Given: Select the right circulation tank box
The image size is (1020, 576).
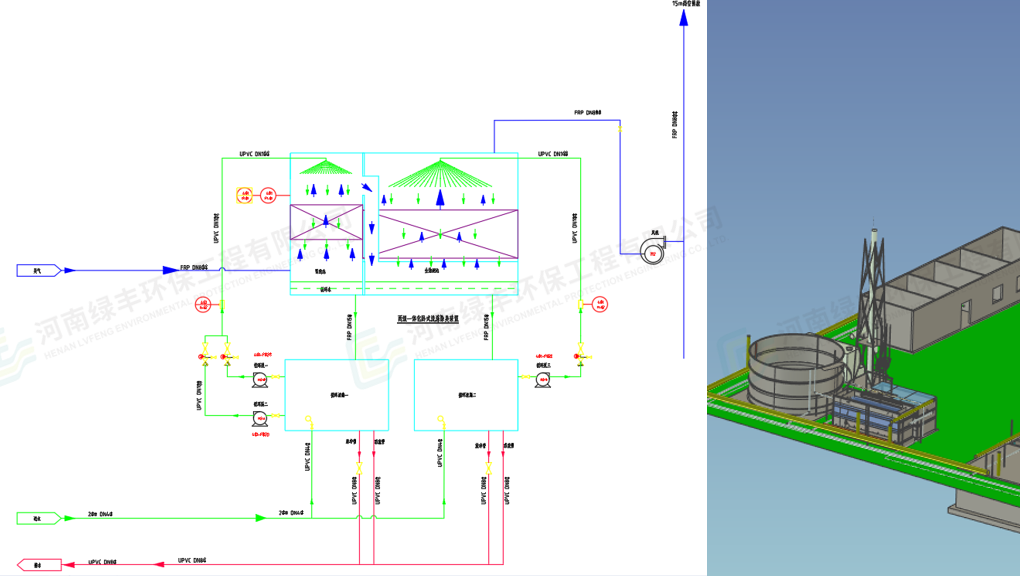Looking at the screenshot, I should 467,395.
